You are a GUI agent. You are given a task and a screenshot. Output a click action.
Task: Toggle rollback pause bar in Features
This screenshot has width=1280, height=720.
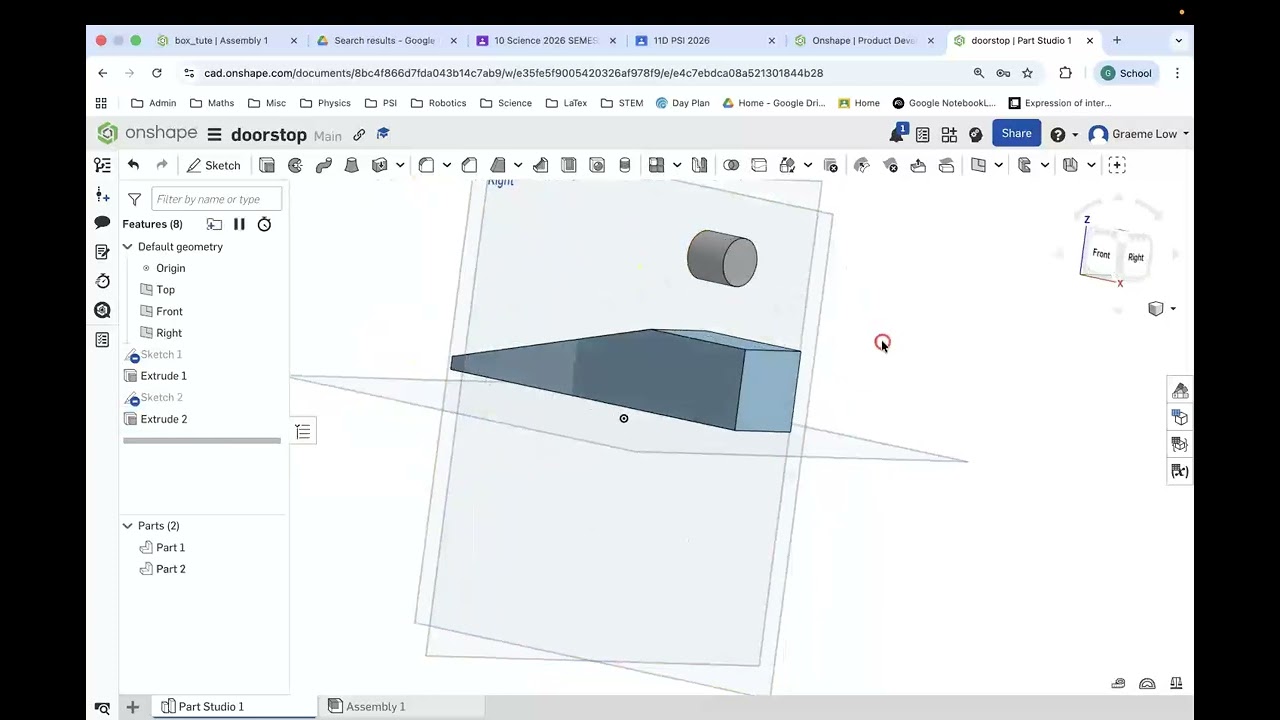[239, 224]
